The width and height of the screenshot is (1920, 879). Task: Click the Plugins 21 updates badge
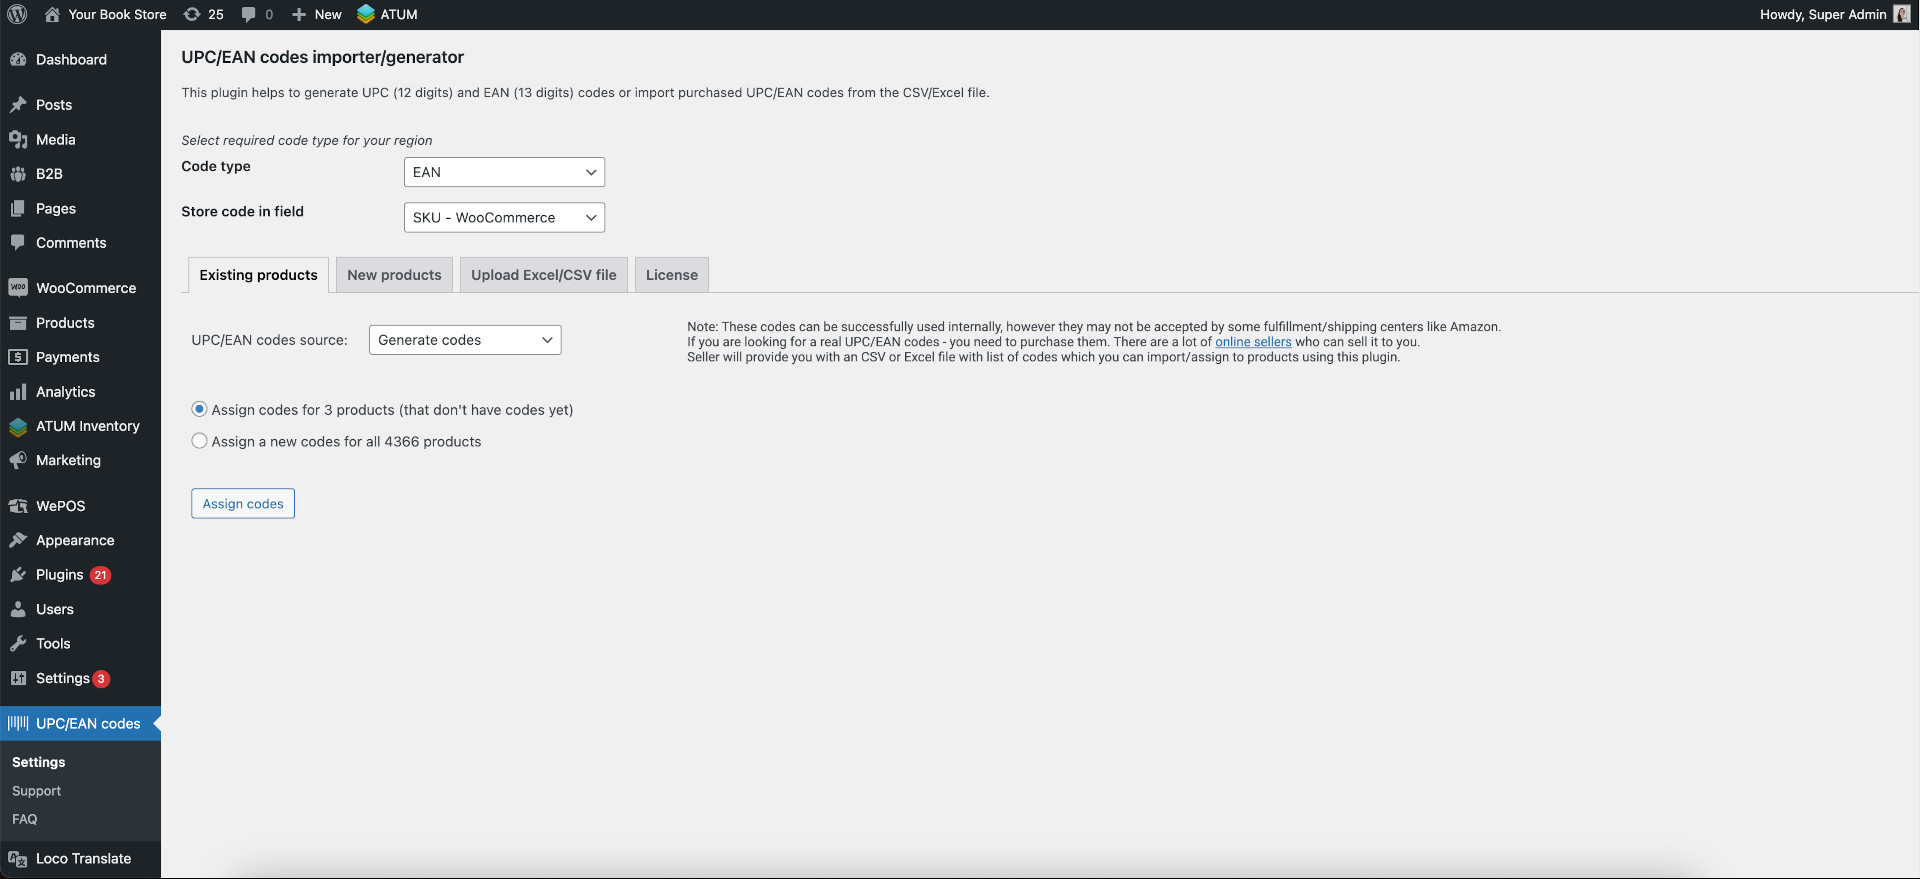pos(100,575)
